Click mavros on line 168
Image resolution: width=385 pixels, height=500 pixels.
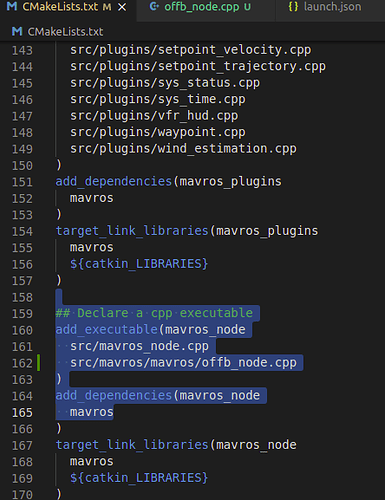(x=92, y=462)
